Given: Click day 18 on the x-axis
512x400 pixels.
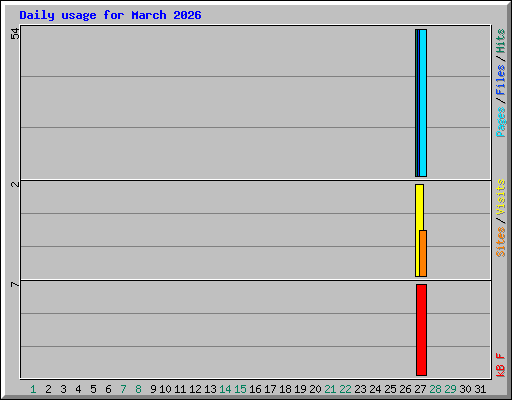Looking at the screenshot, I should [x=285, y=389].
